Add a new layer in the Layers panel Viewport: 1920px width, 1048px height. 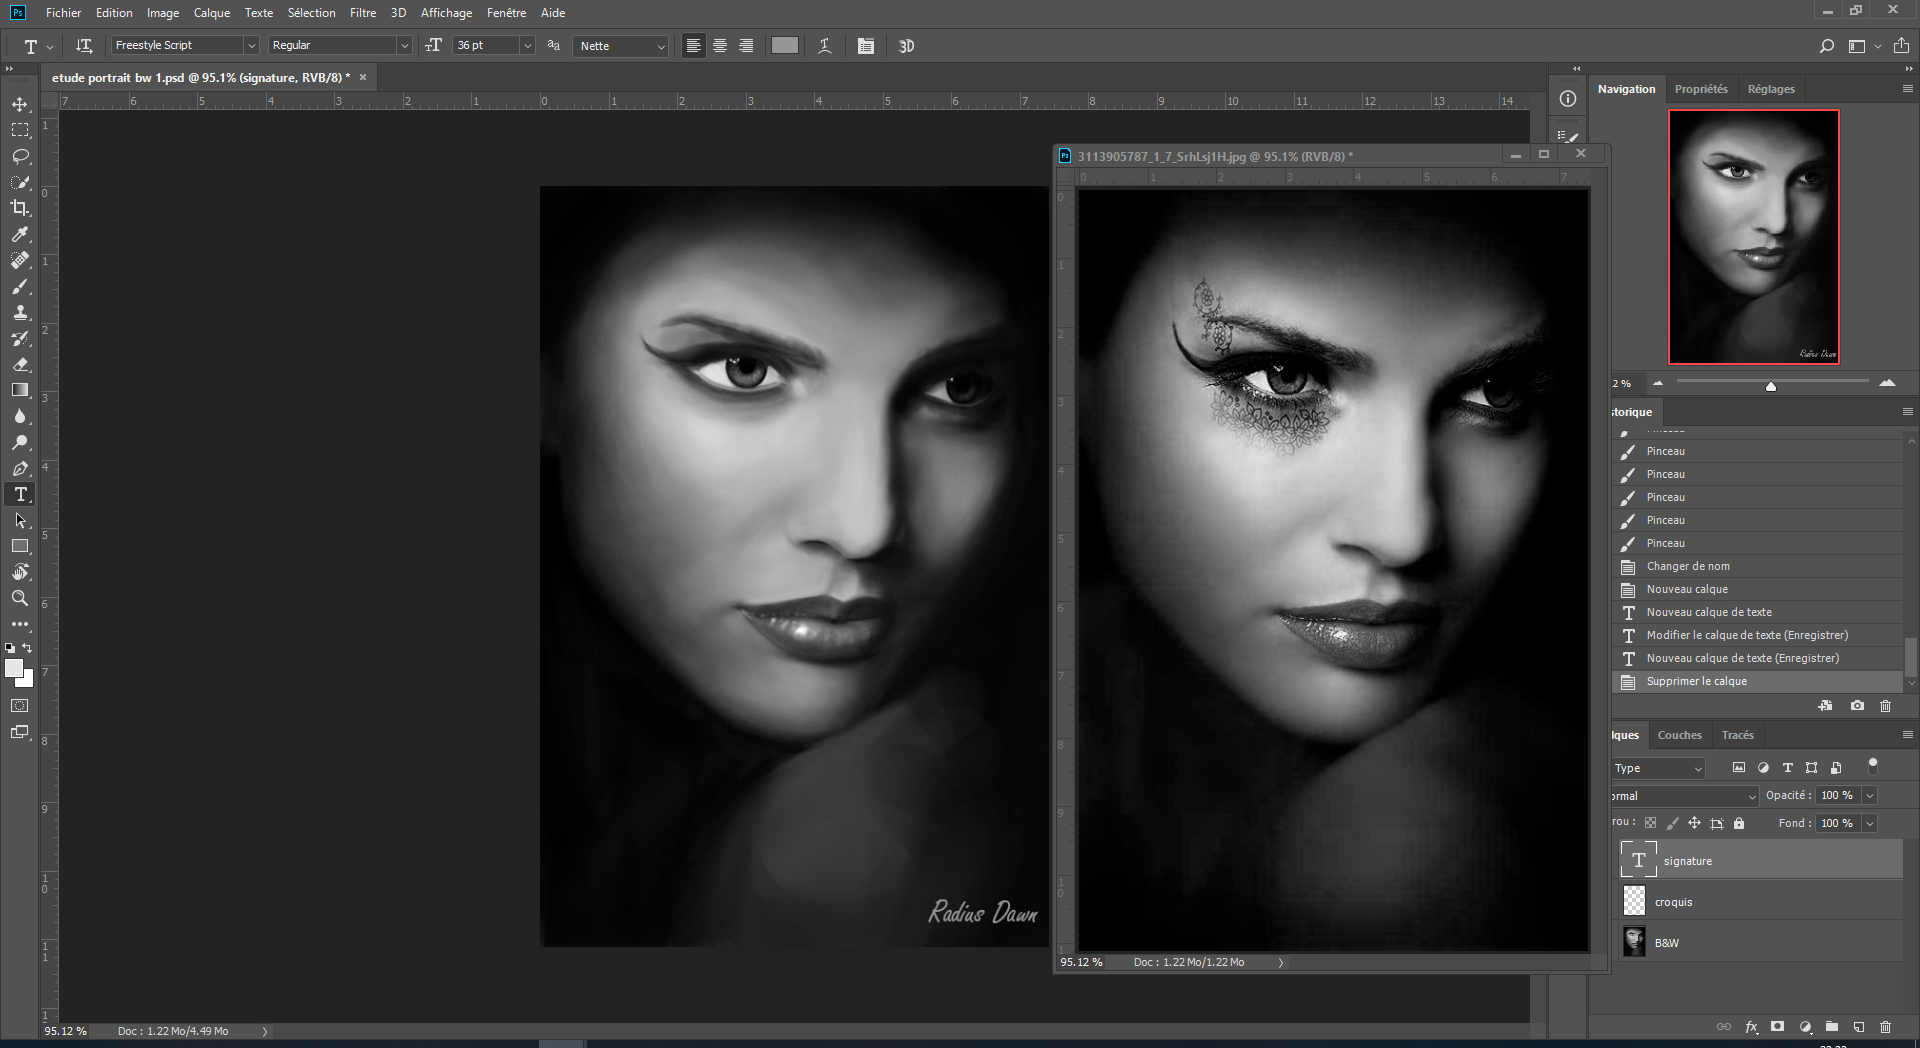point(1859,1027)
